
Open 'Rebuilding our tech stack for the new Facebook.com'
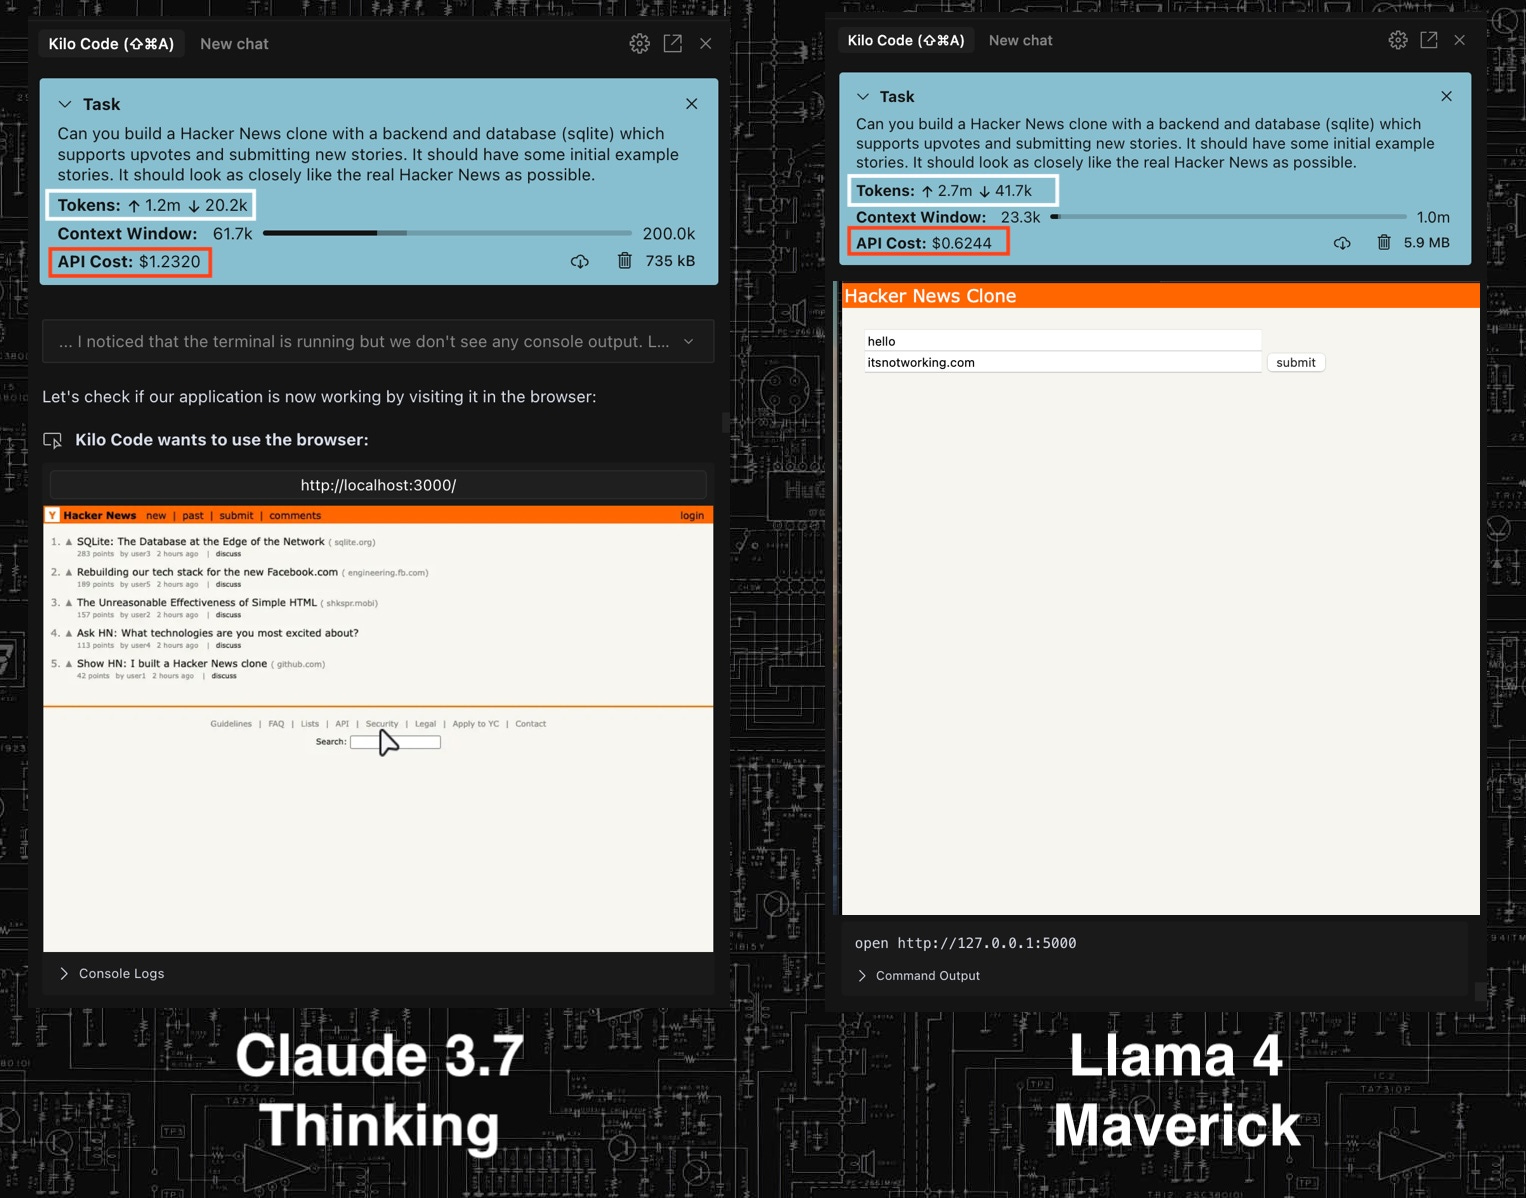(x=207, y=572)
